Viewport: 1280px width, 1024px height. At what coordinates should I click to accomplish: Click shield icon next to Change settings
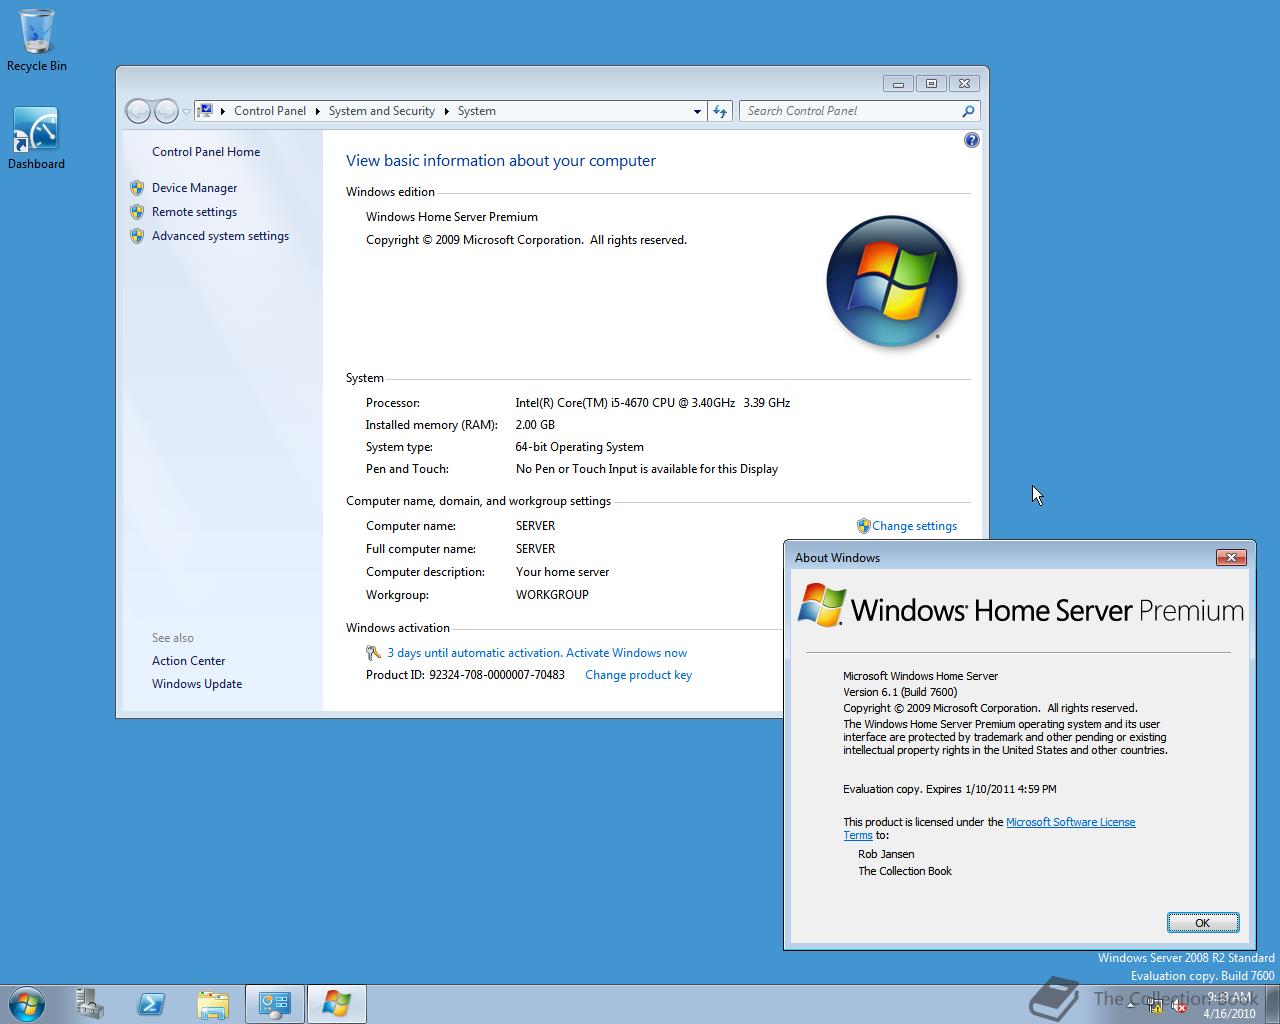pos(863,526)
